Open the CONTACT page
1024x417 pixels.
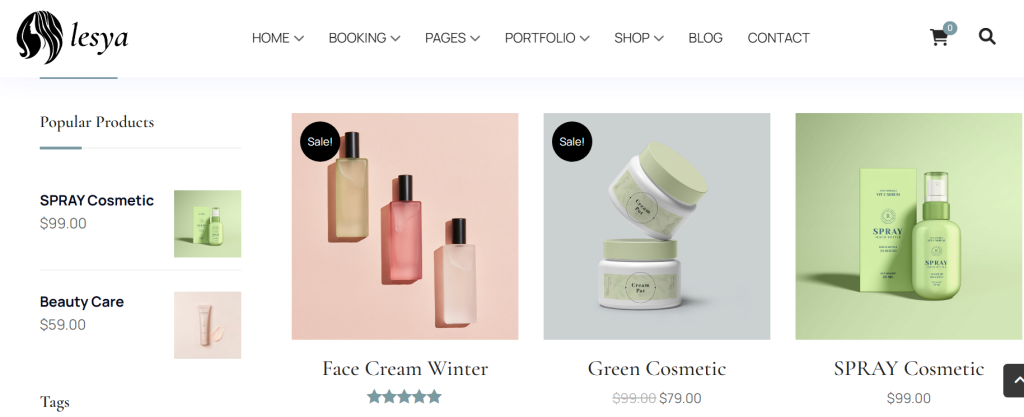778,38
